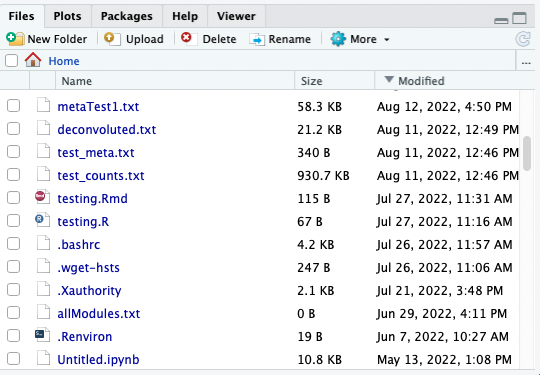Tick the checkbox for testing.R
This screenshot has width=540, height=375.
[13, 221]
